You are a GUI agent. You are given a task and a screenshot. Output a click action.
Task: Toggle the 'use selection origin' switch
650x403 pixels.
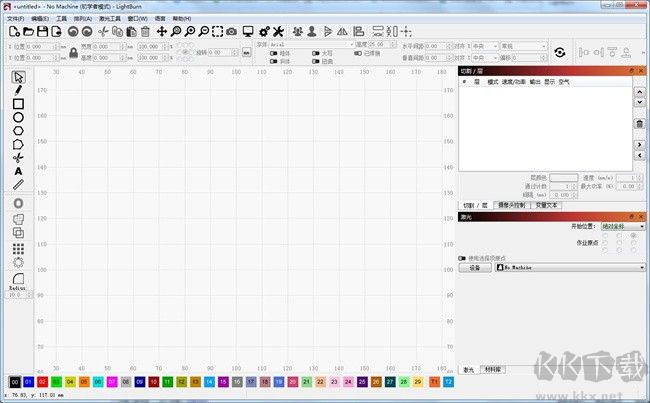[462, 258]
